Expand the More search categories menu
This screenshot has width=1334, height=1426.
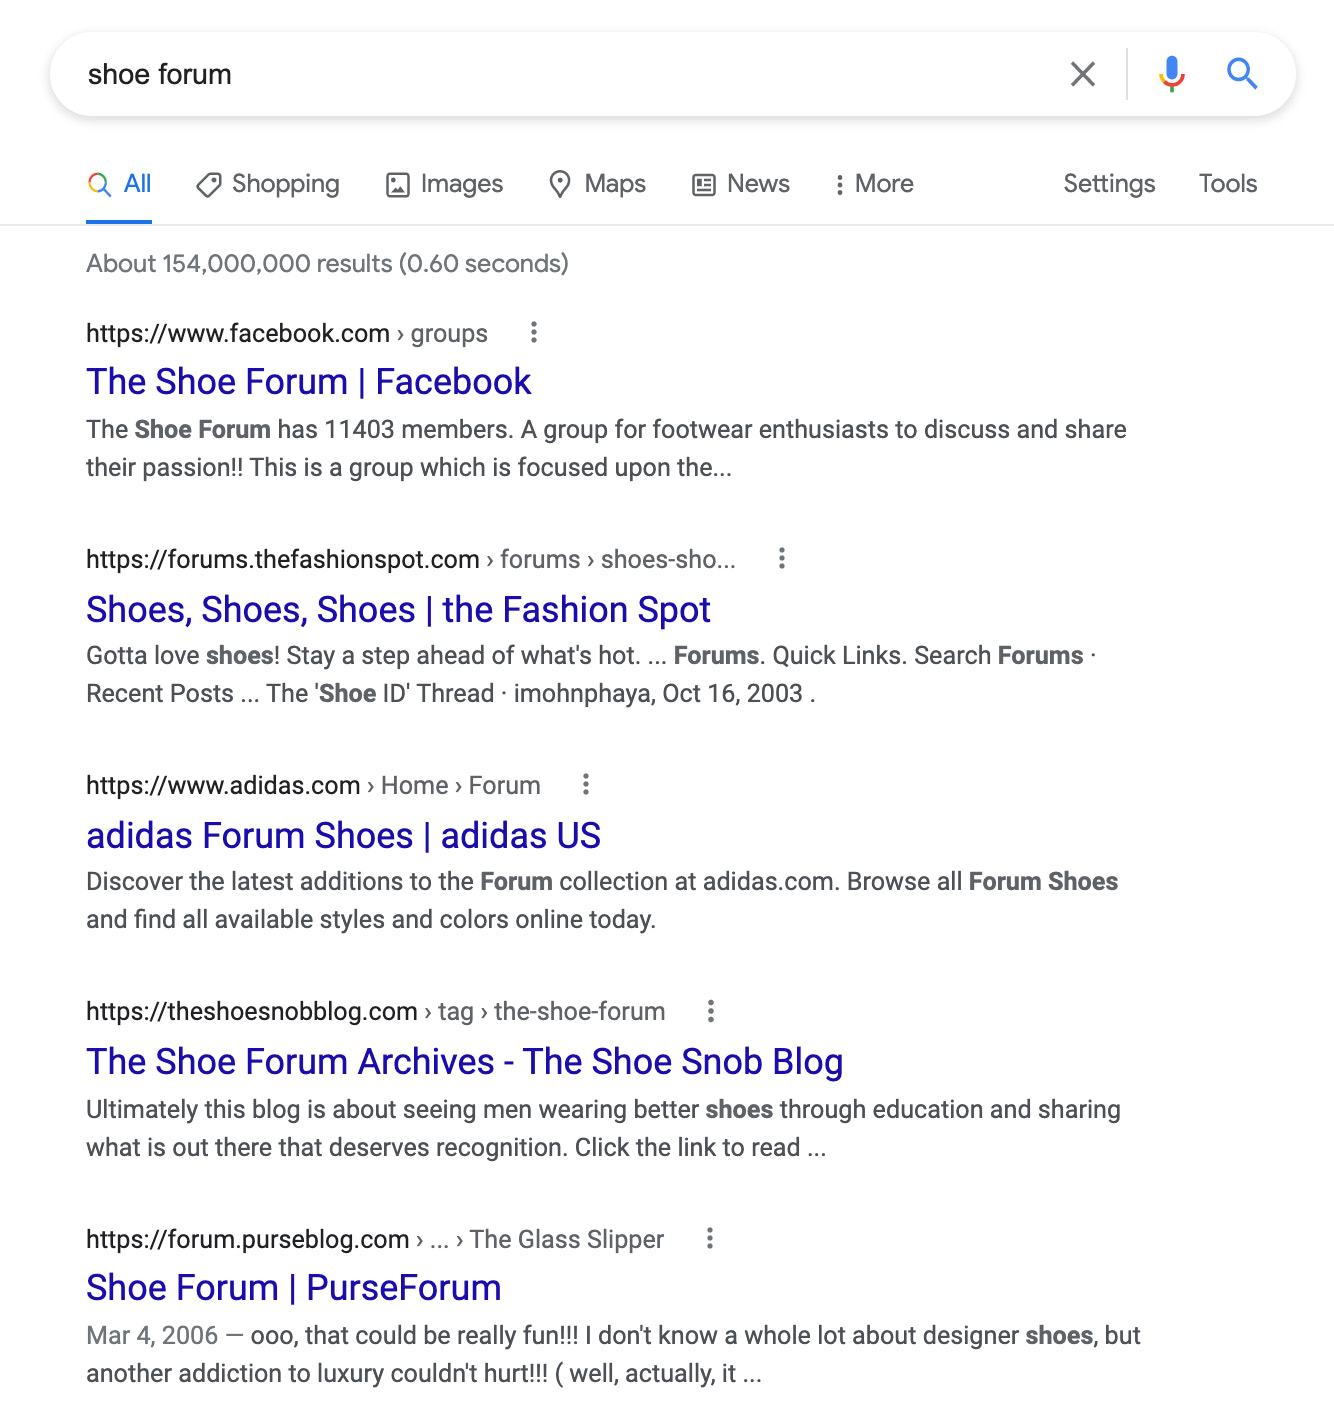874,184
